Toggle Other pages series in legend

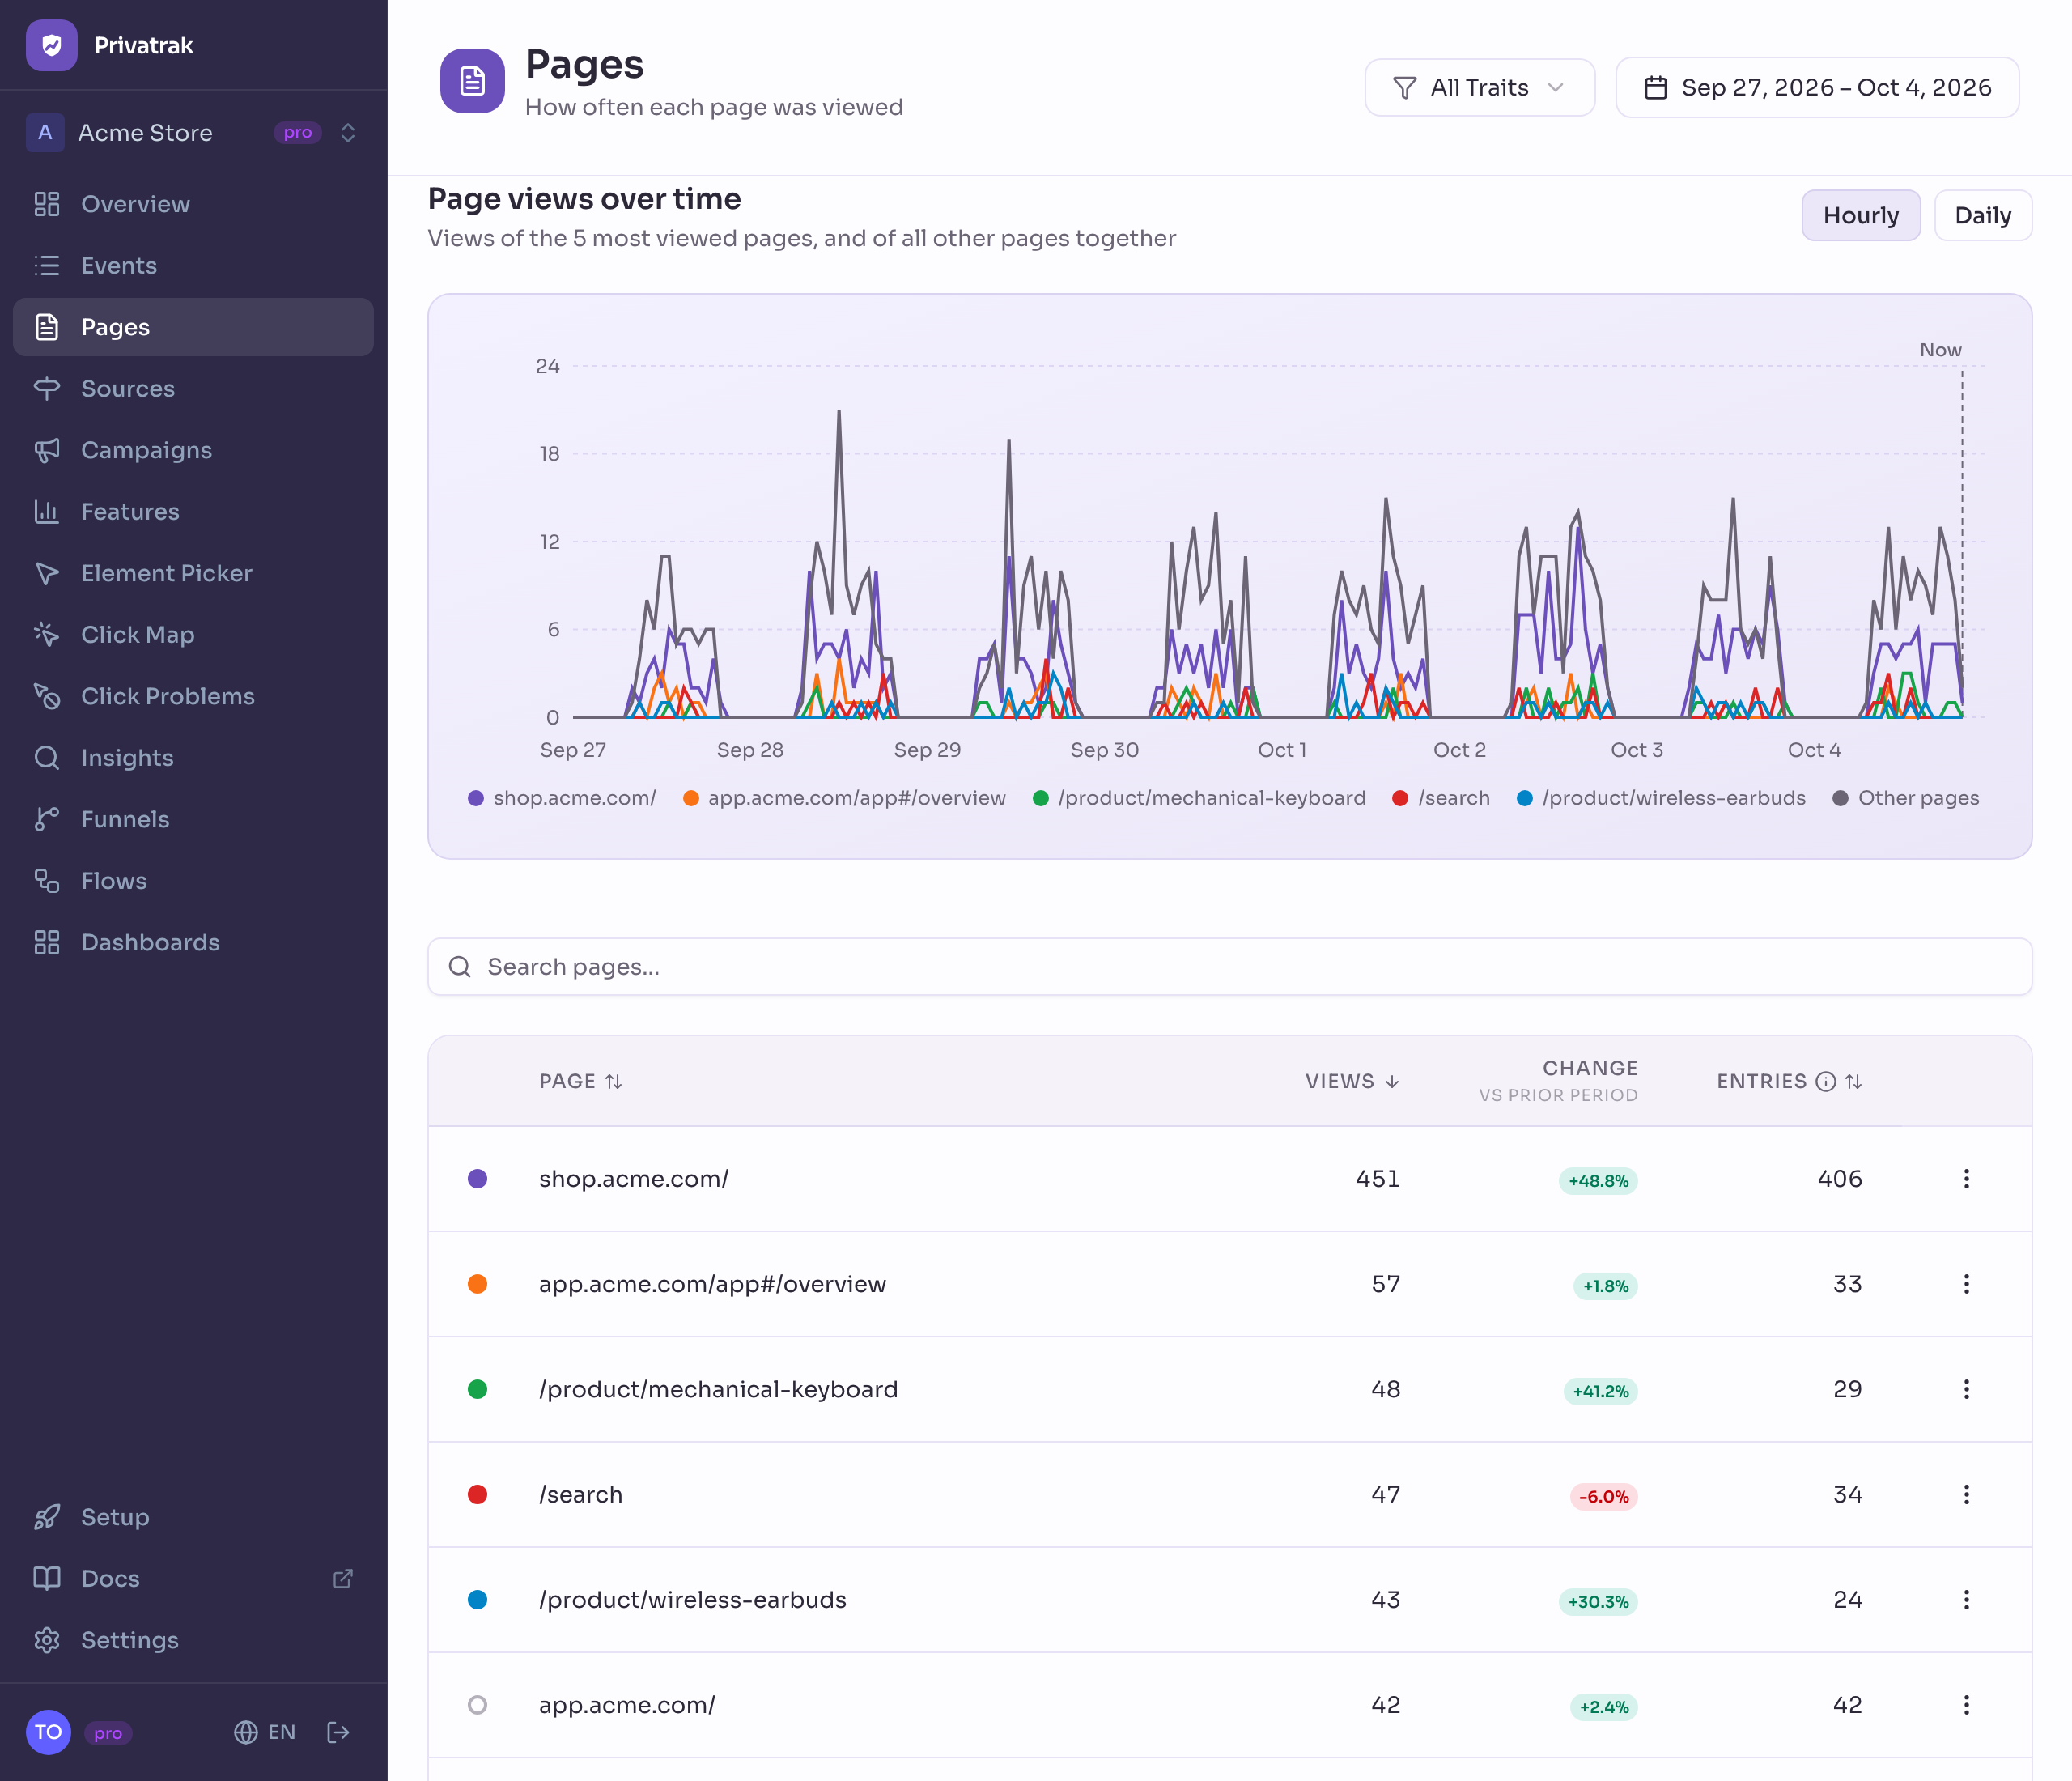pyautogui.click(x=1906, y=798)
